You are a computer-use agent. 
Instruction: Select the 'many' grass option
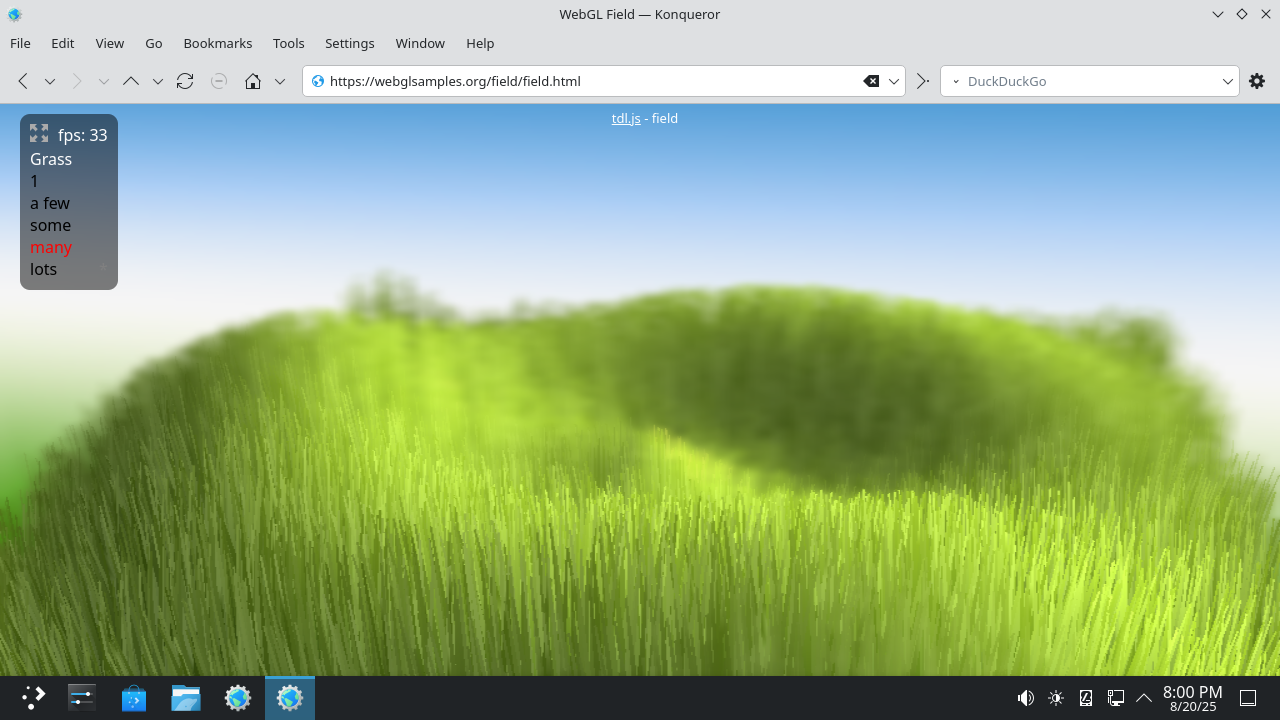(x=51, y=247)
